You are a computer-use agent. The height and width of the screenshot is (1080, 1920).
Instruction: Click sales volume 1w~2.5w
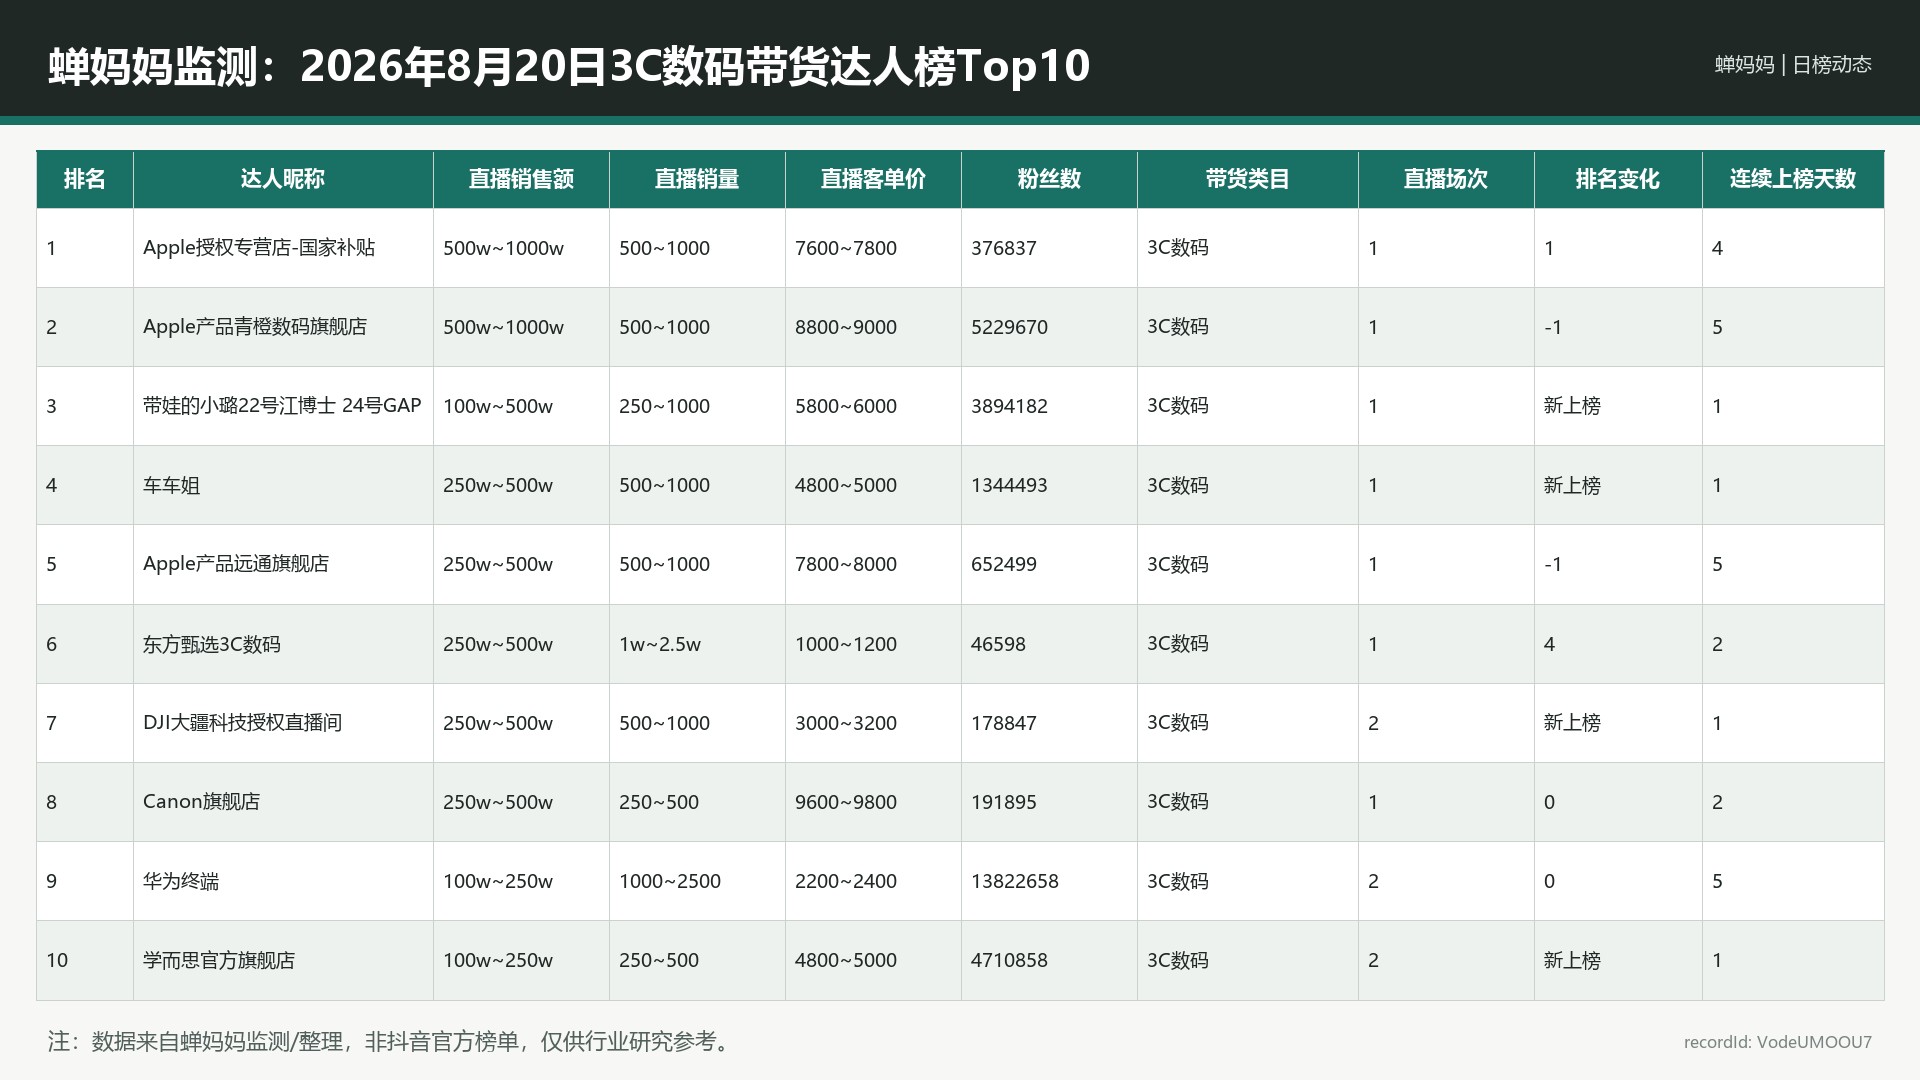point(660,644)
